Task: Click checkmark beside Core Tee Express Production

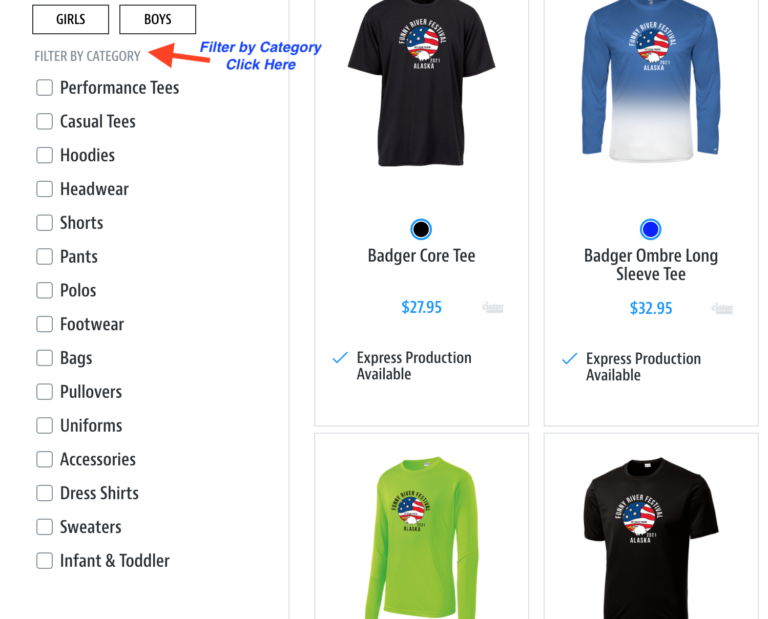Action: click(x=340, y=357)
